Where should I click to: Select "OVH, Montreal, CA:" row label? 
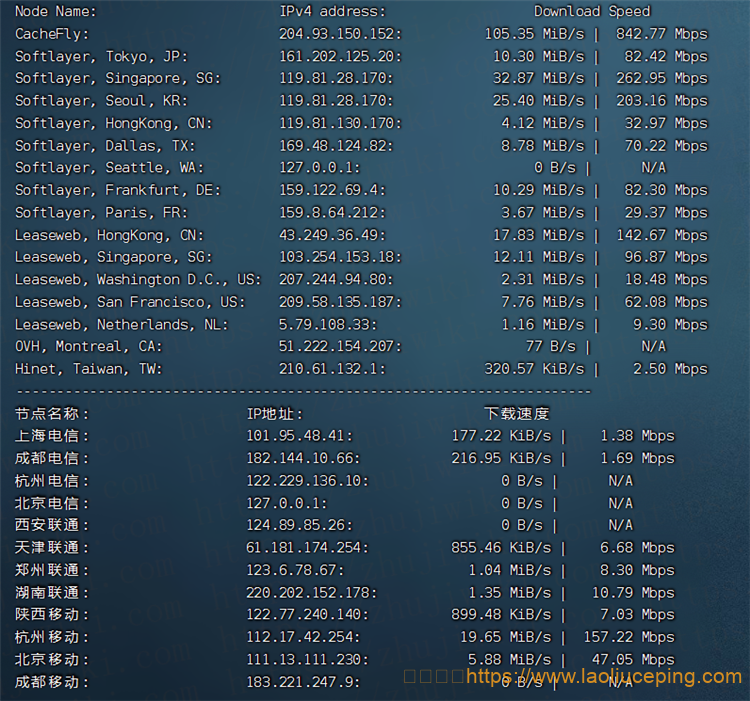click(x=89, y=347)
